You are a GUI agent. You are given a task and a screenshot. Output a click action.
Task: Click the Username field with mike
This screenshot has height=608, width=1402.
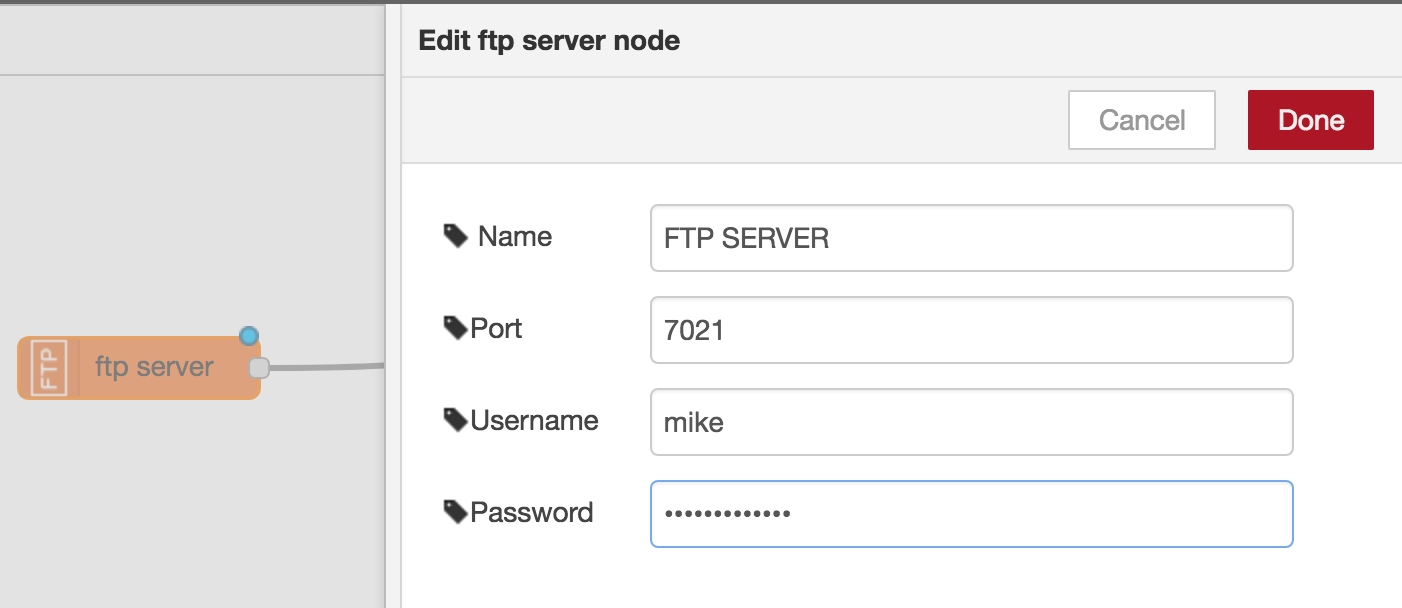(x=971, y=422)
